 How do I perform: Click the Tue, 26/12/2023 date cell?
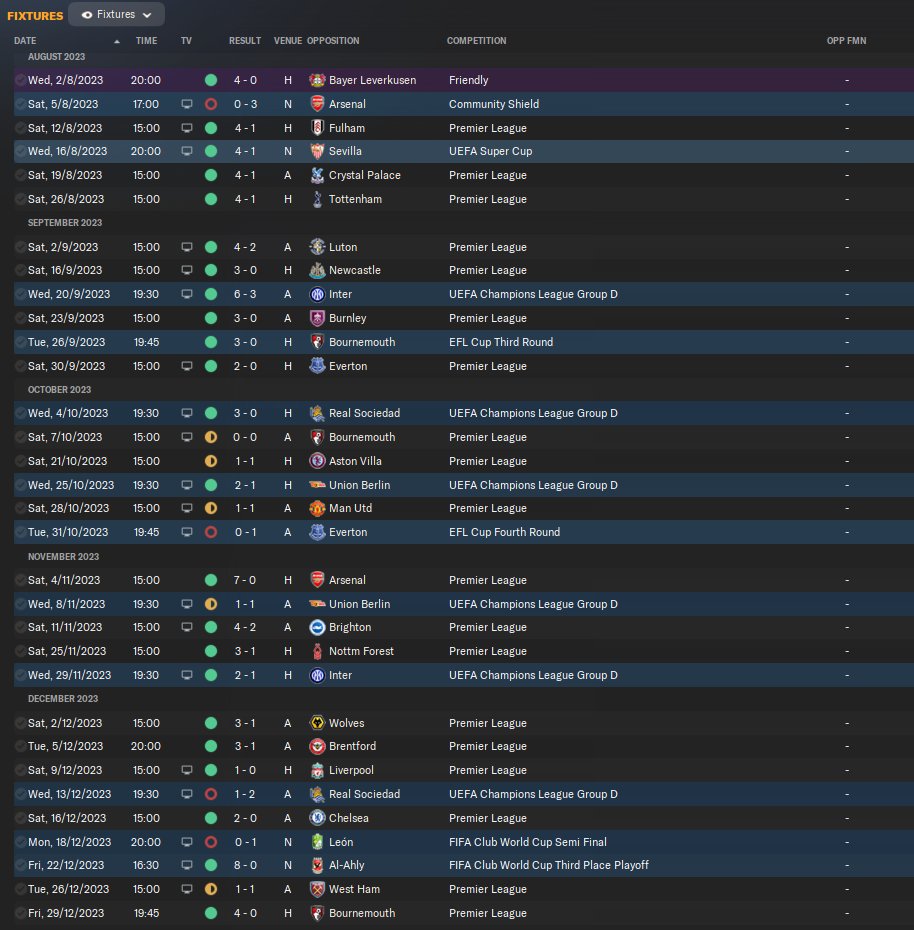coord(68,889)
